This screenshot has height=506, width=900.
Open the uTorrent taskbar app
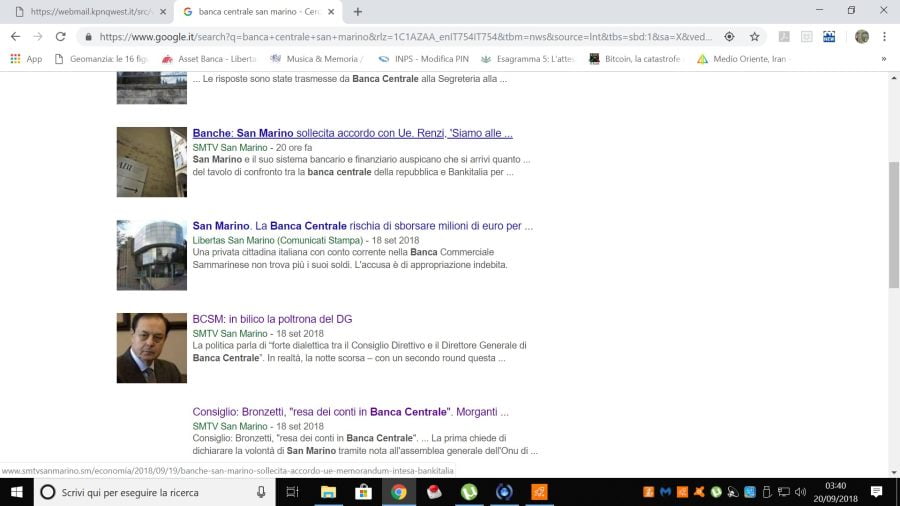469,492
